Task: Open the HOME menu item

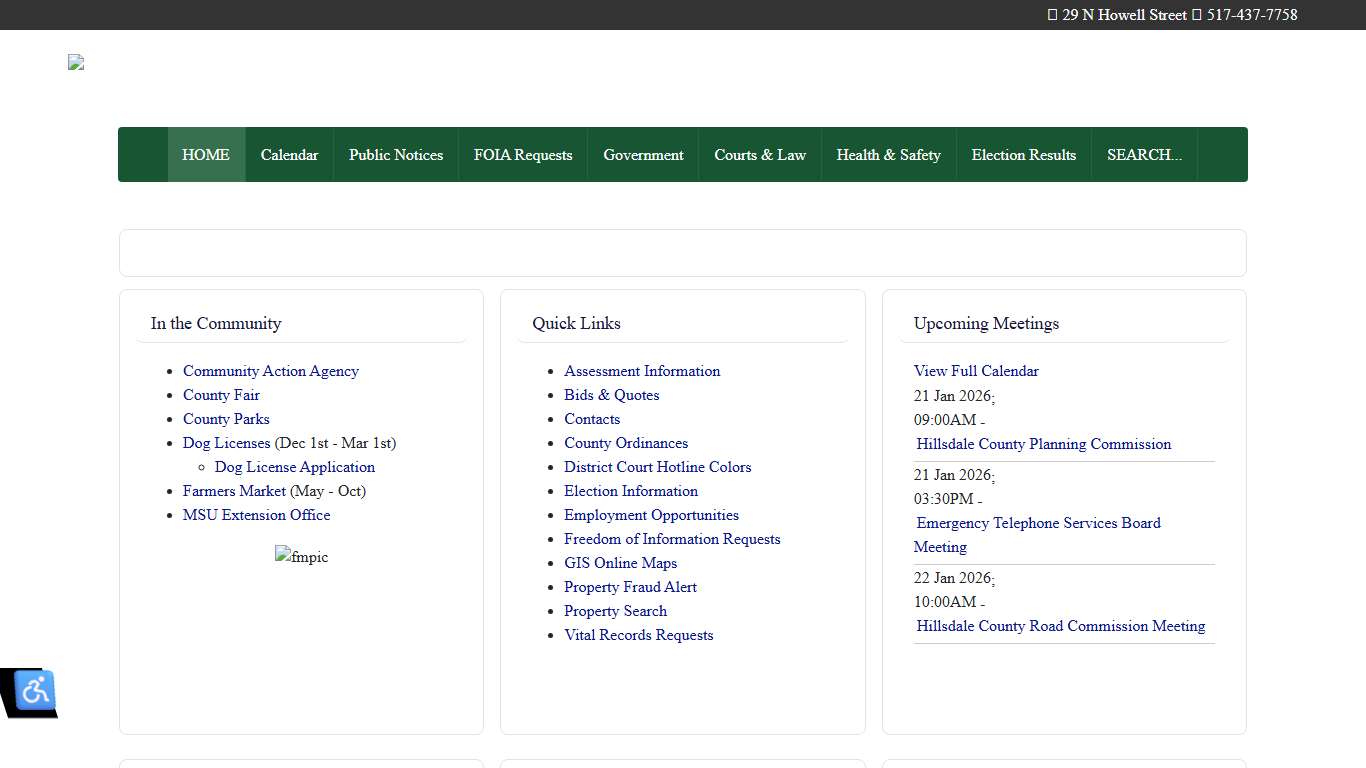Action: pos(206,155)
